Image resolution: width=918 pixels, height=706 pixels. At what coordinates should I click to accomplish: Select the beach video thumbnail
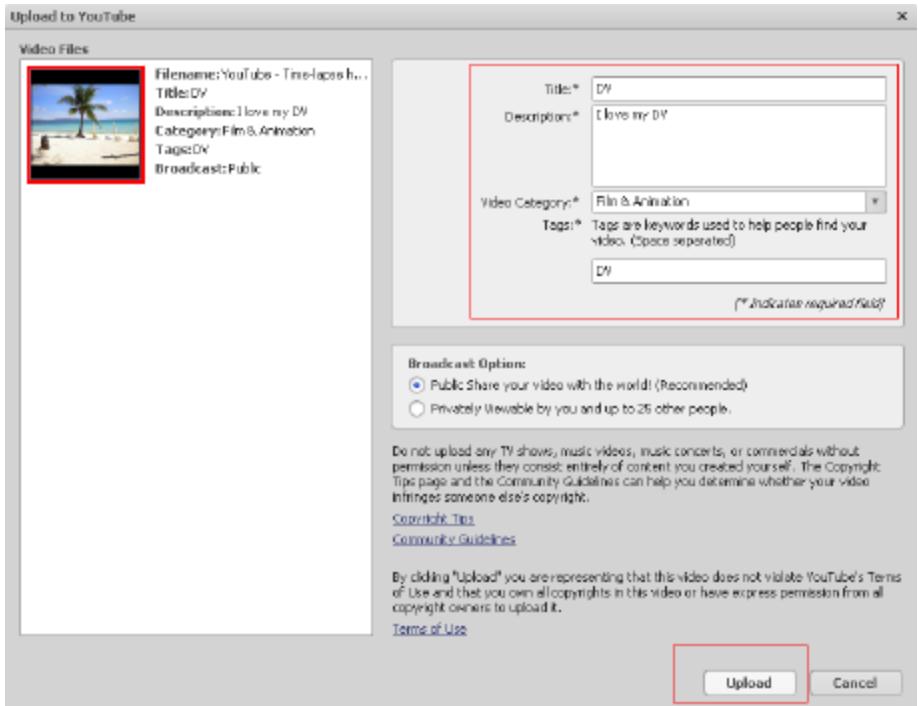point(86,125)
